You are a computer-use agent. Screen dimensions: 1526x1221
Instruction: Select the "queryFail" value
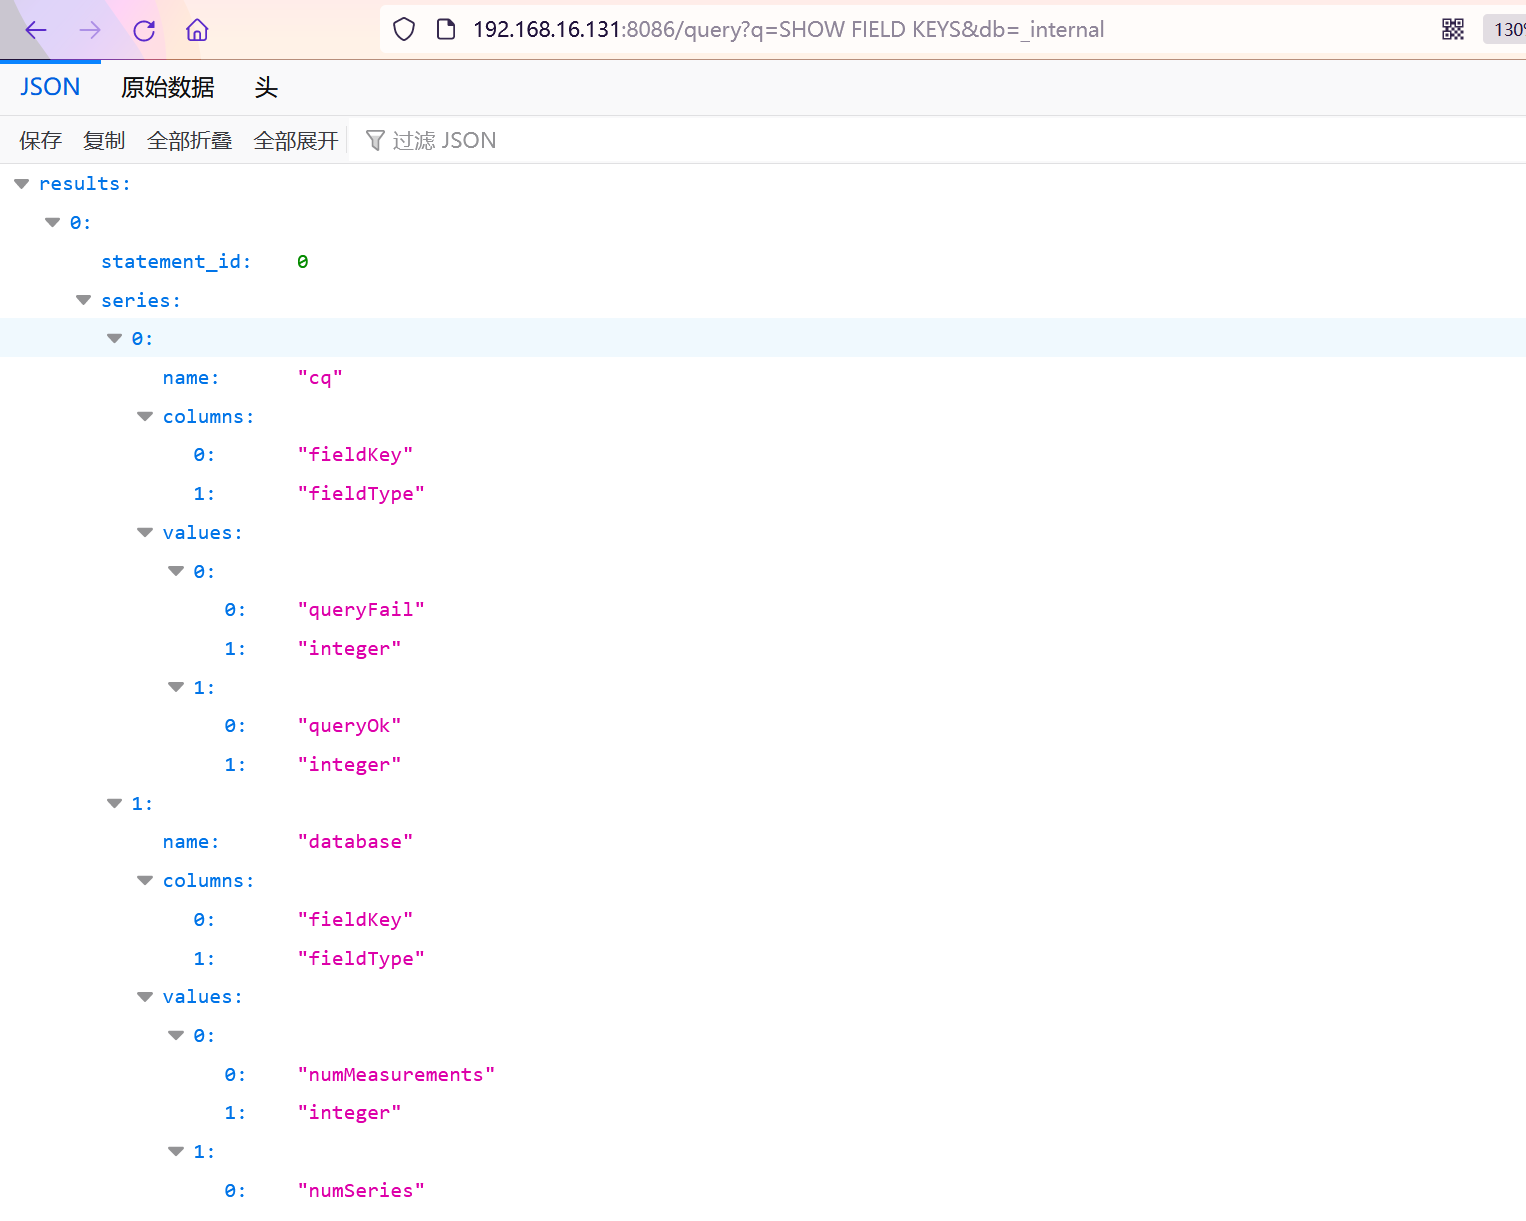point(361,610)
